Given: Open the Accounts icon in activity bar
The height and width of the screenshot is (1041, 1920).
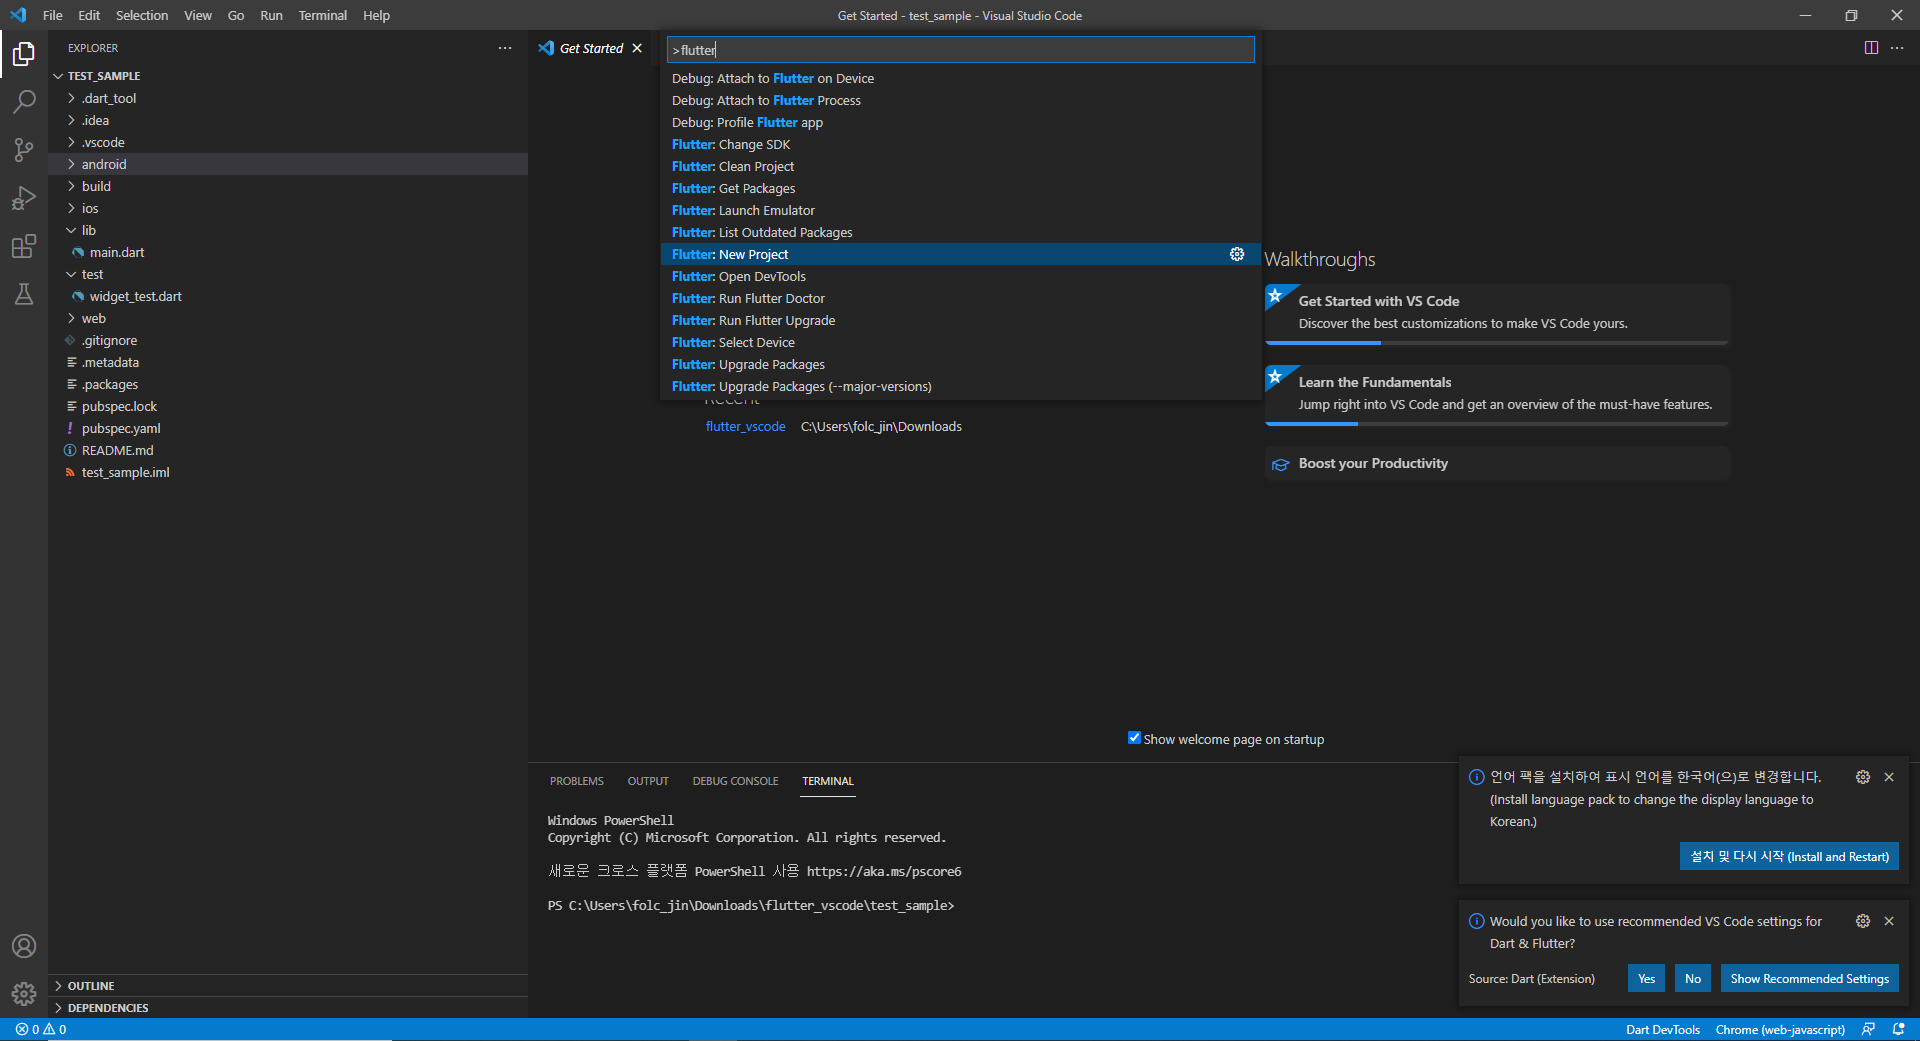Looking at the screenshot, I should click(x=24, y=946).
